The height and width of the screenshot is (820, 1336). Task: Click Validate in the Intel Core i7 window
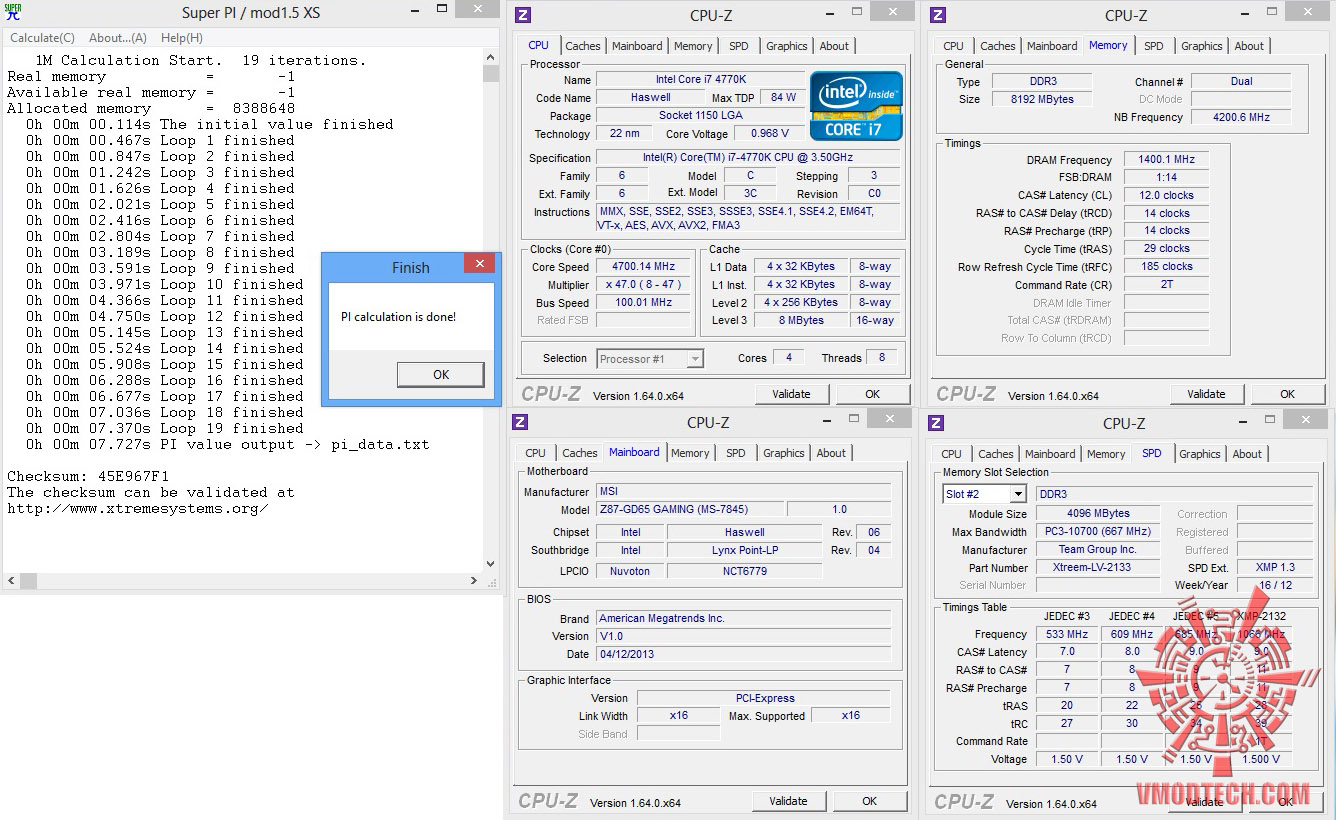click(791, 394)
